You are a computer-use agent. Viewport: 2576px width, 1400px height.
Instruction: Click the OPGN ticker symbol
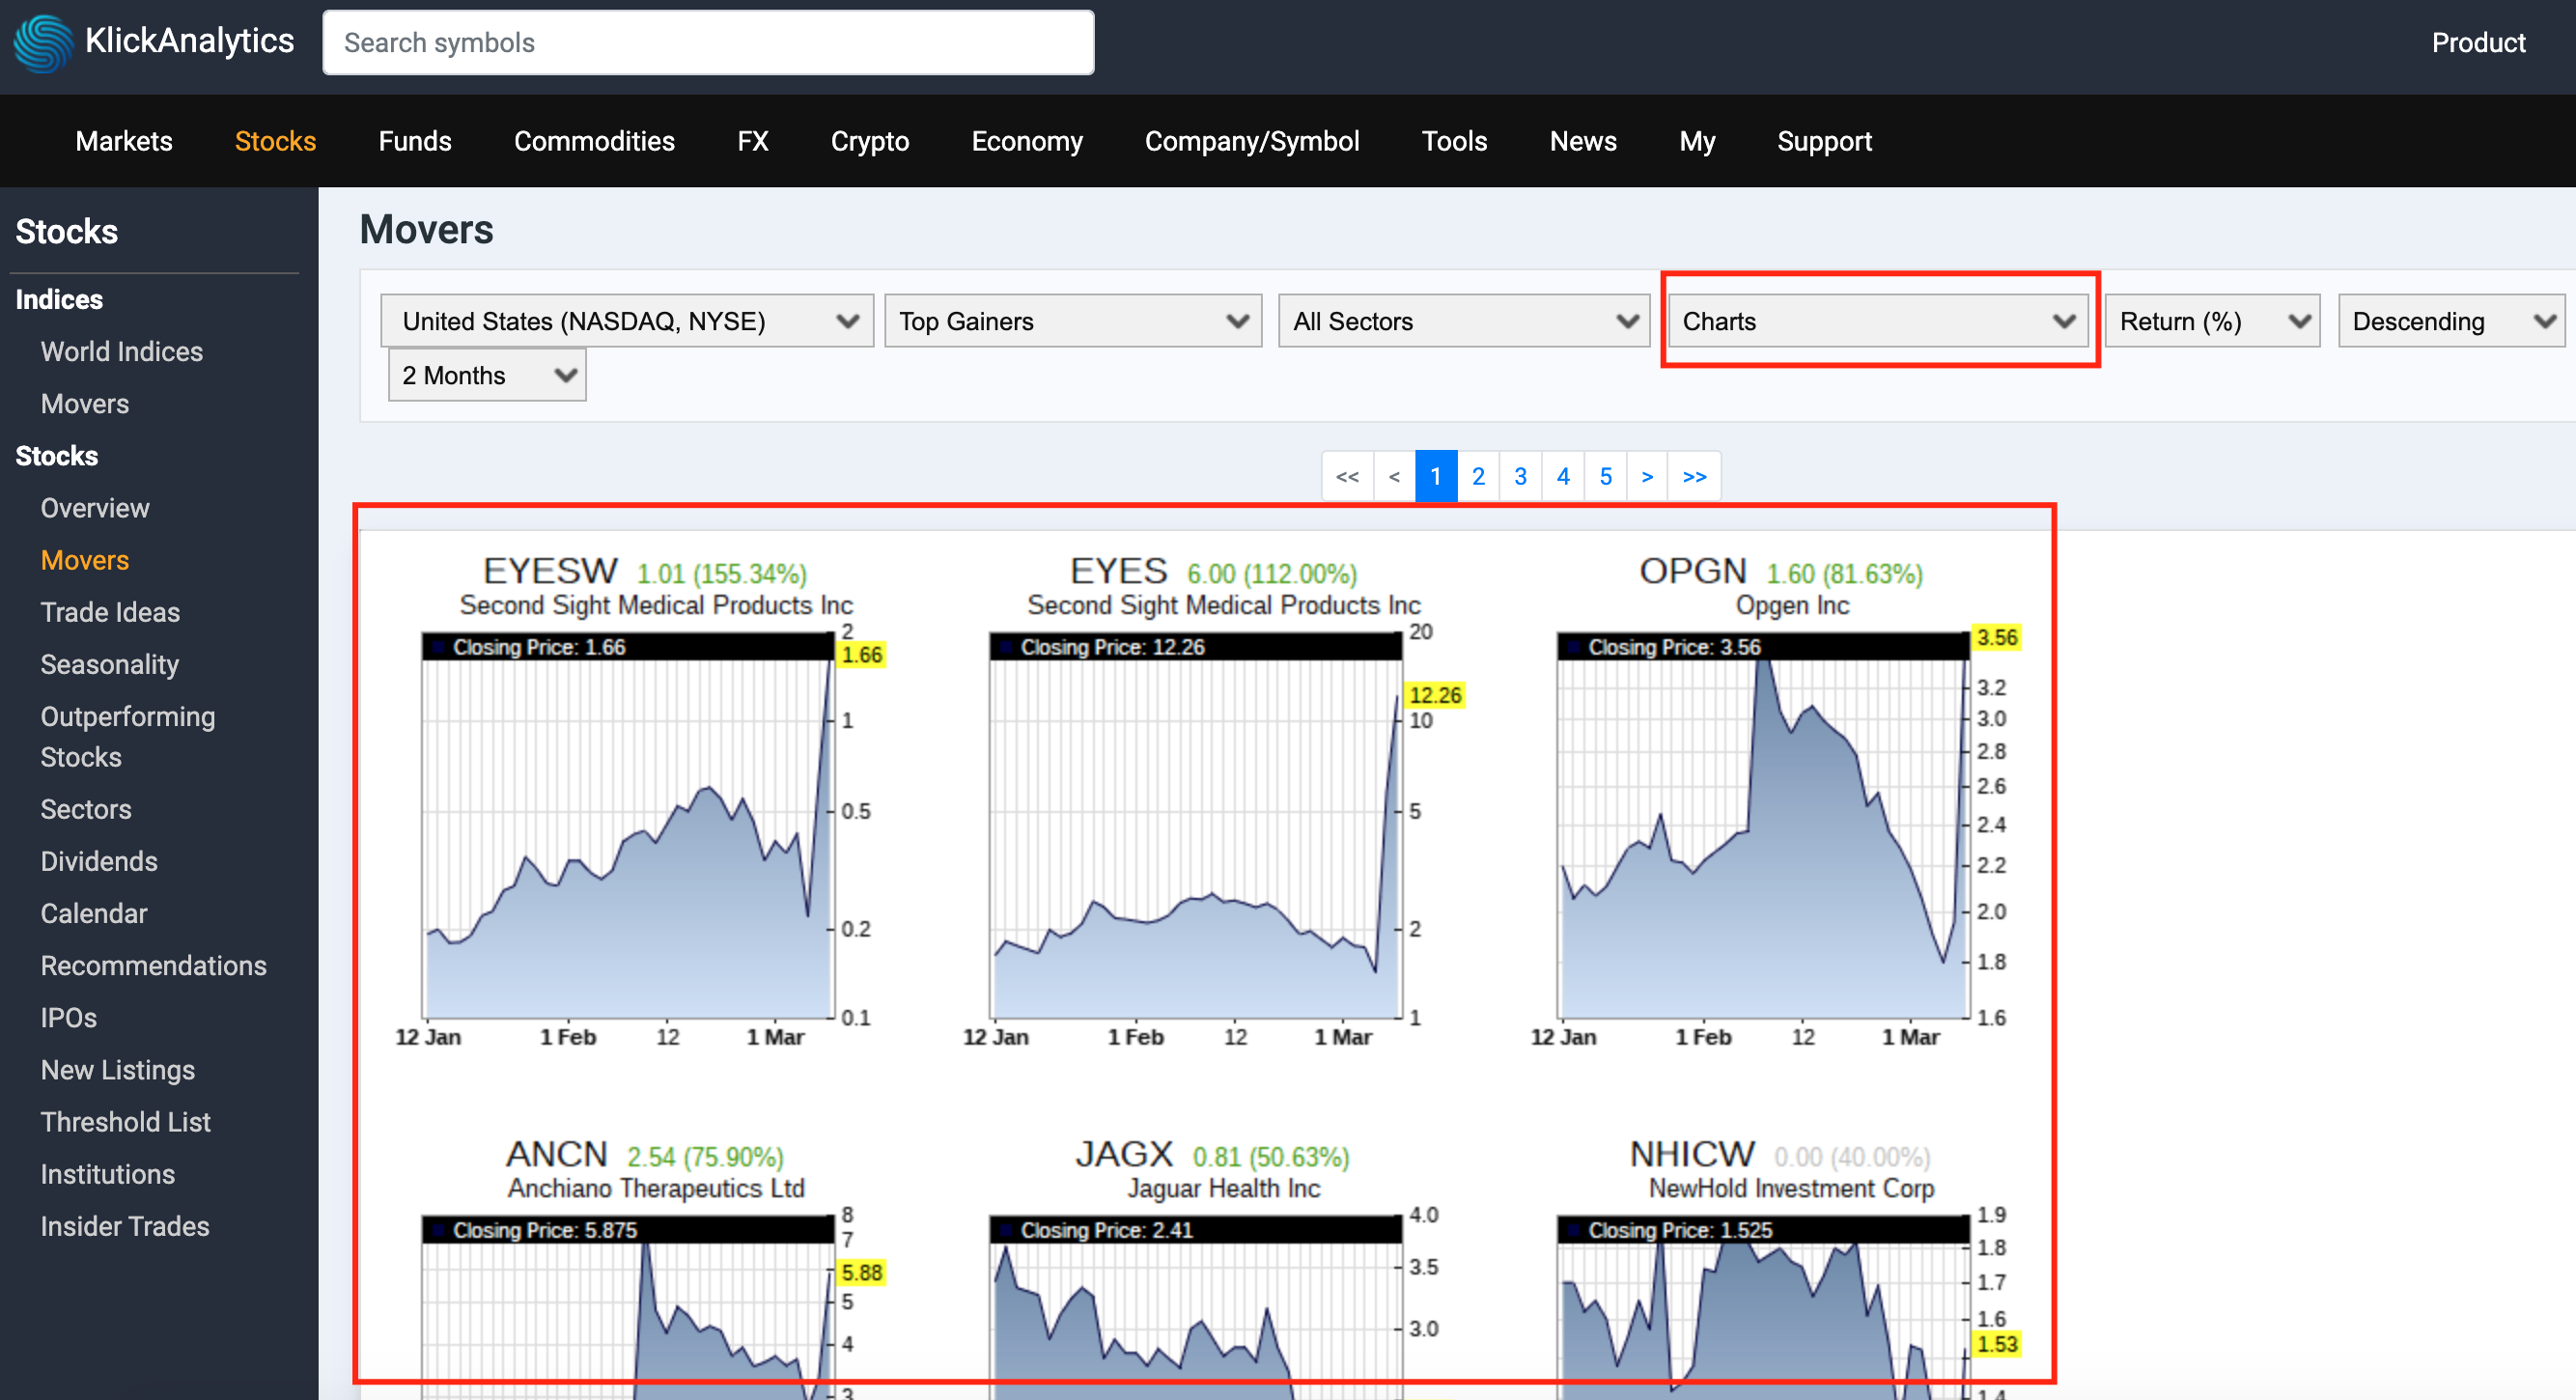(x=1692, y=571)
